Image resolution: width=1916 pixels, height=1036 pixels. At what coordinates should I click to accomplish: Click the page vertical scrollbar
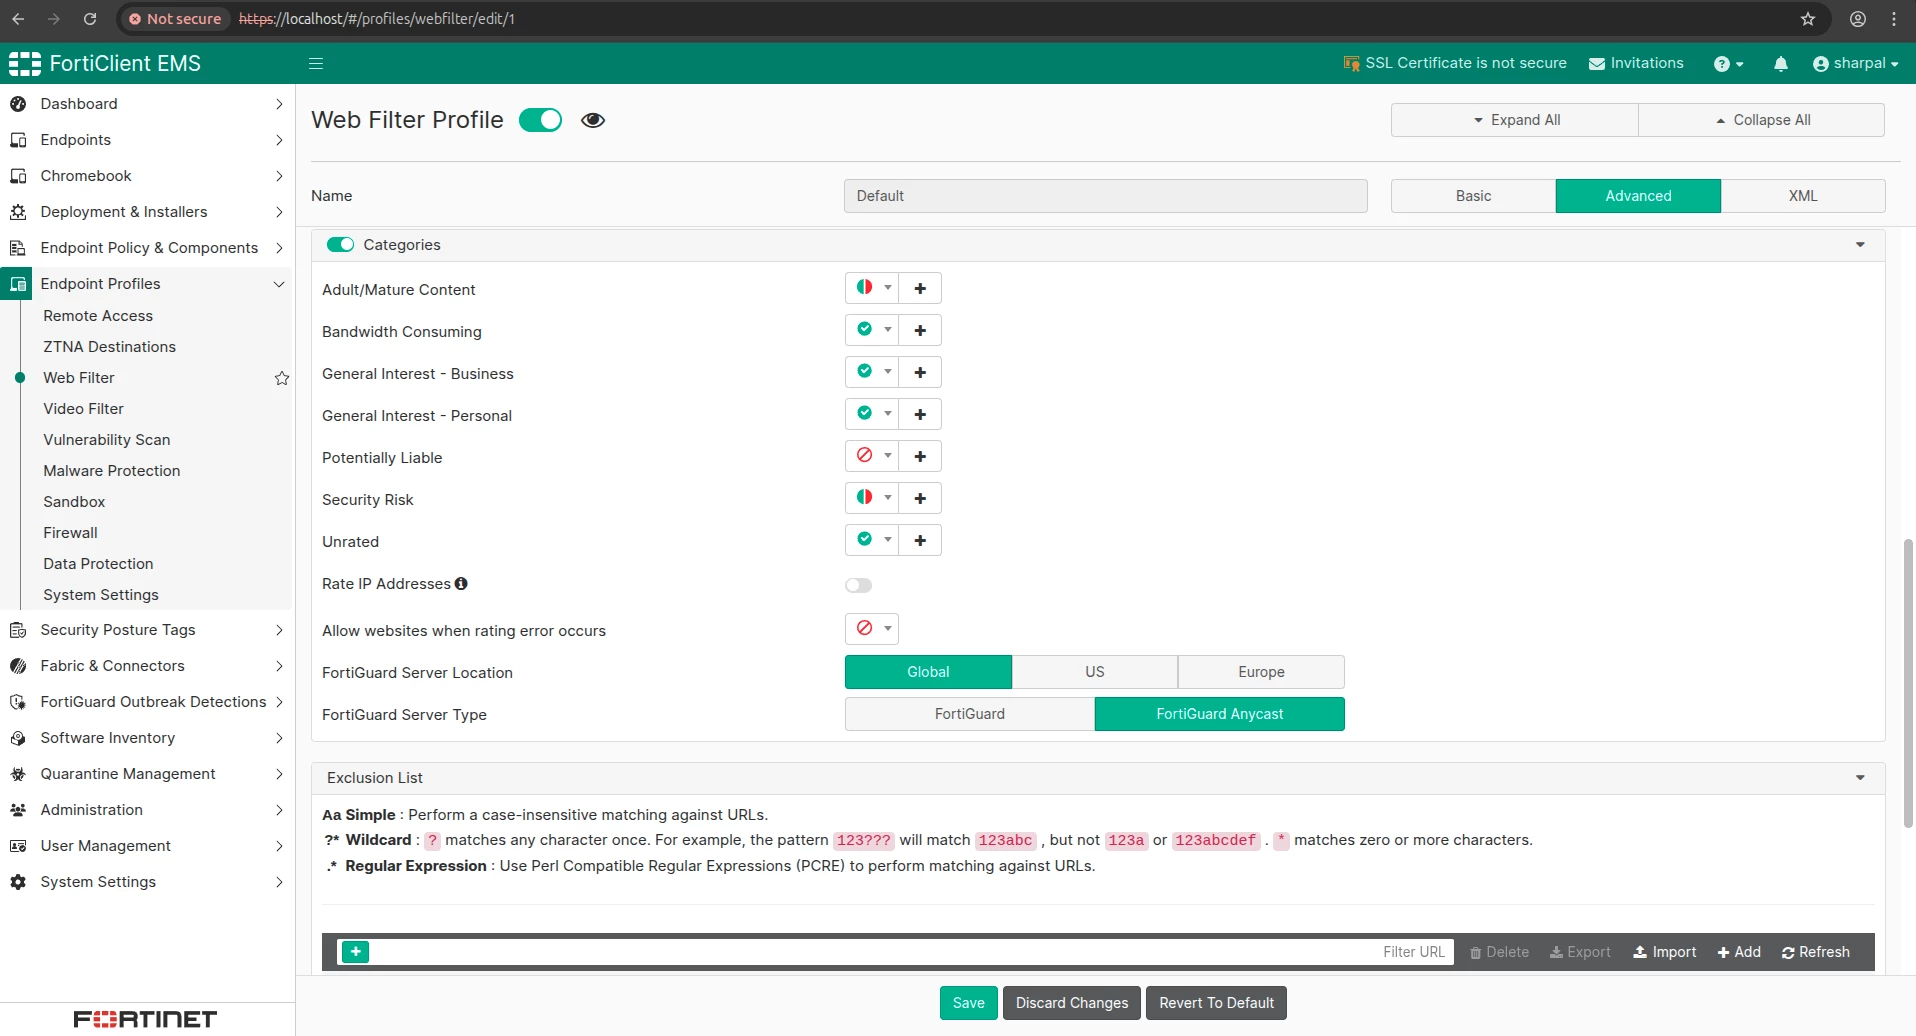[1908, 683]
